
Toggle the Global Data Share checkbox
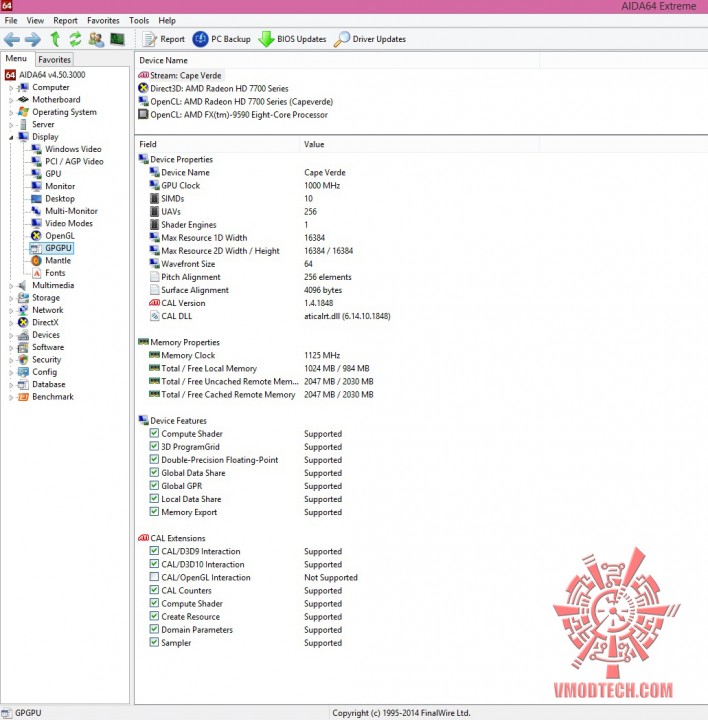(154, 472)
